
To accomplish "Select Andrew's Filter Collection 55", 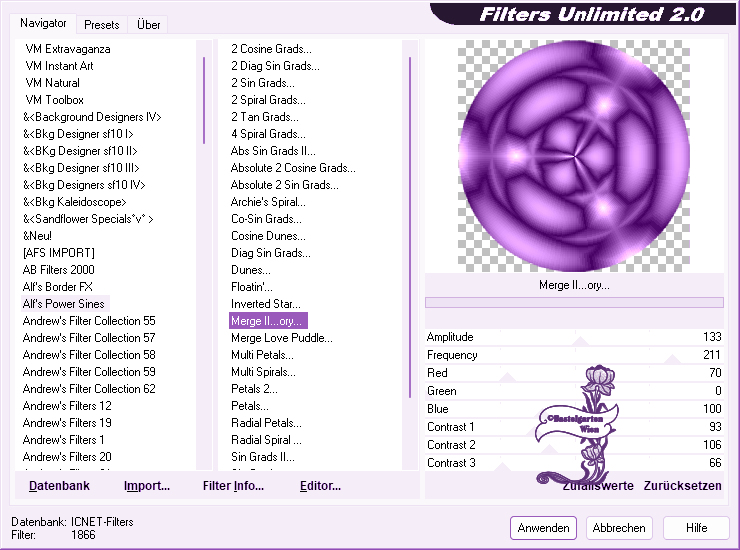I will 89,321.
